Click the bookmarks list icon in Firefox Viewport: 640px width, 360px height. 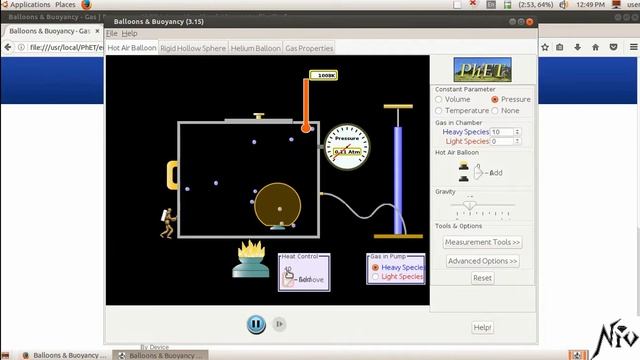point(560,47)
